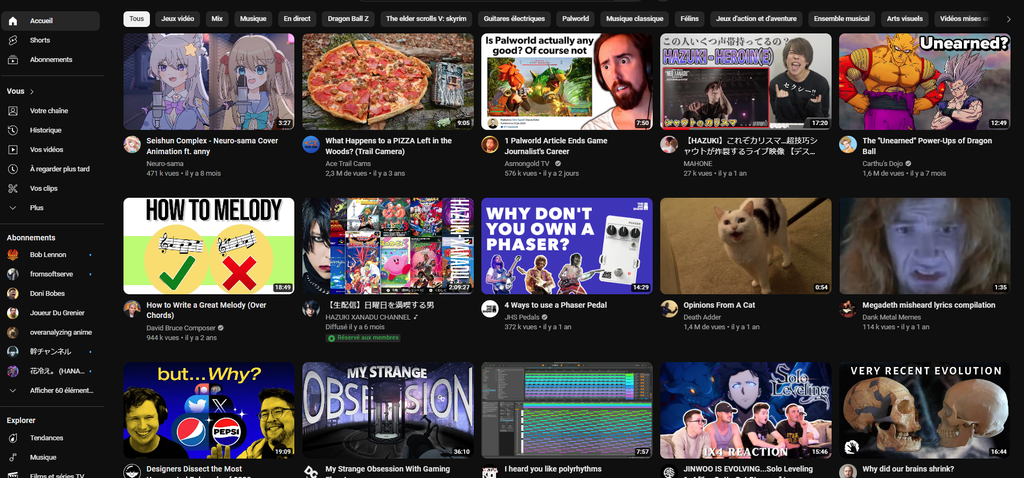
Task: Open Bob Lennon channel avatar in subscriptions
Action: point(12,255)
